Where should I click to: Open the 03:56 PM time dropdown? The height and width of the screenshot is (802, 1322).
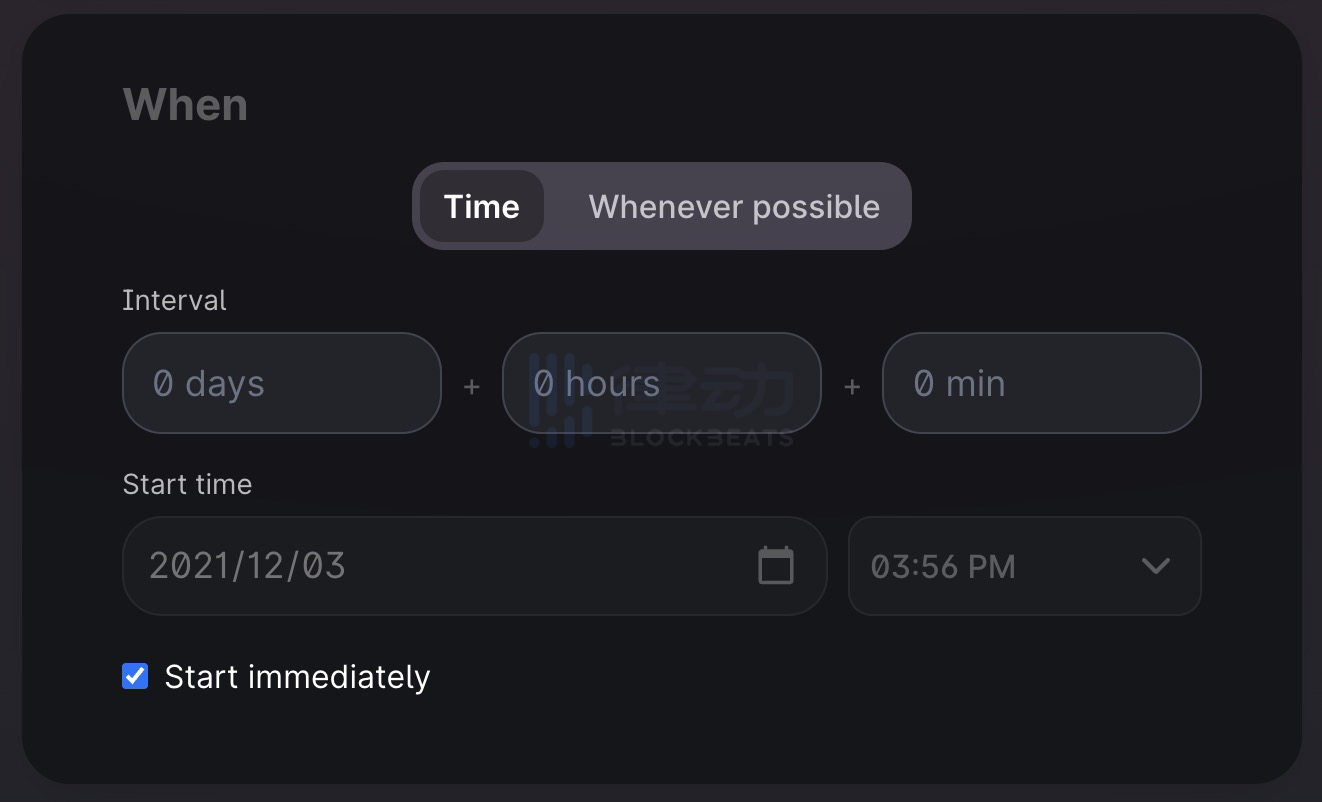tap(1024, 566)
